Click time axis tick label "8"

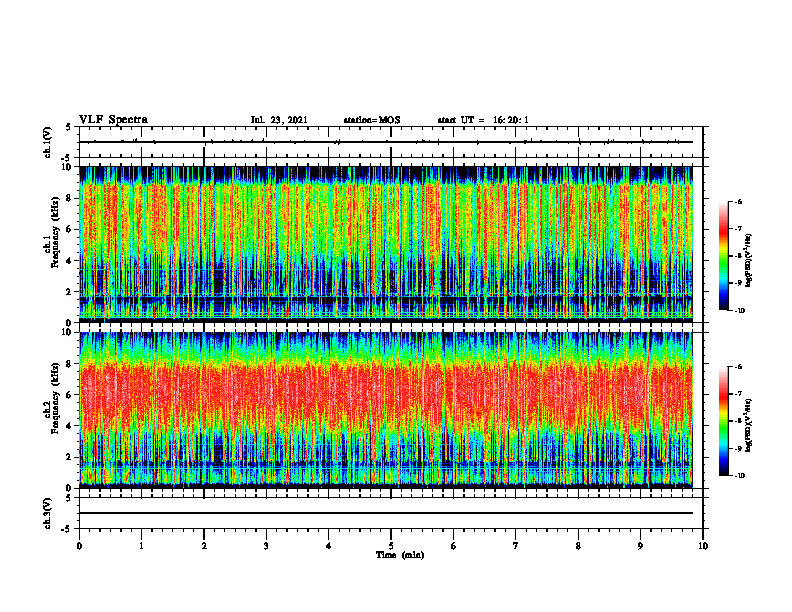point(578,546)
